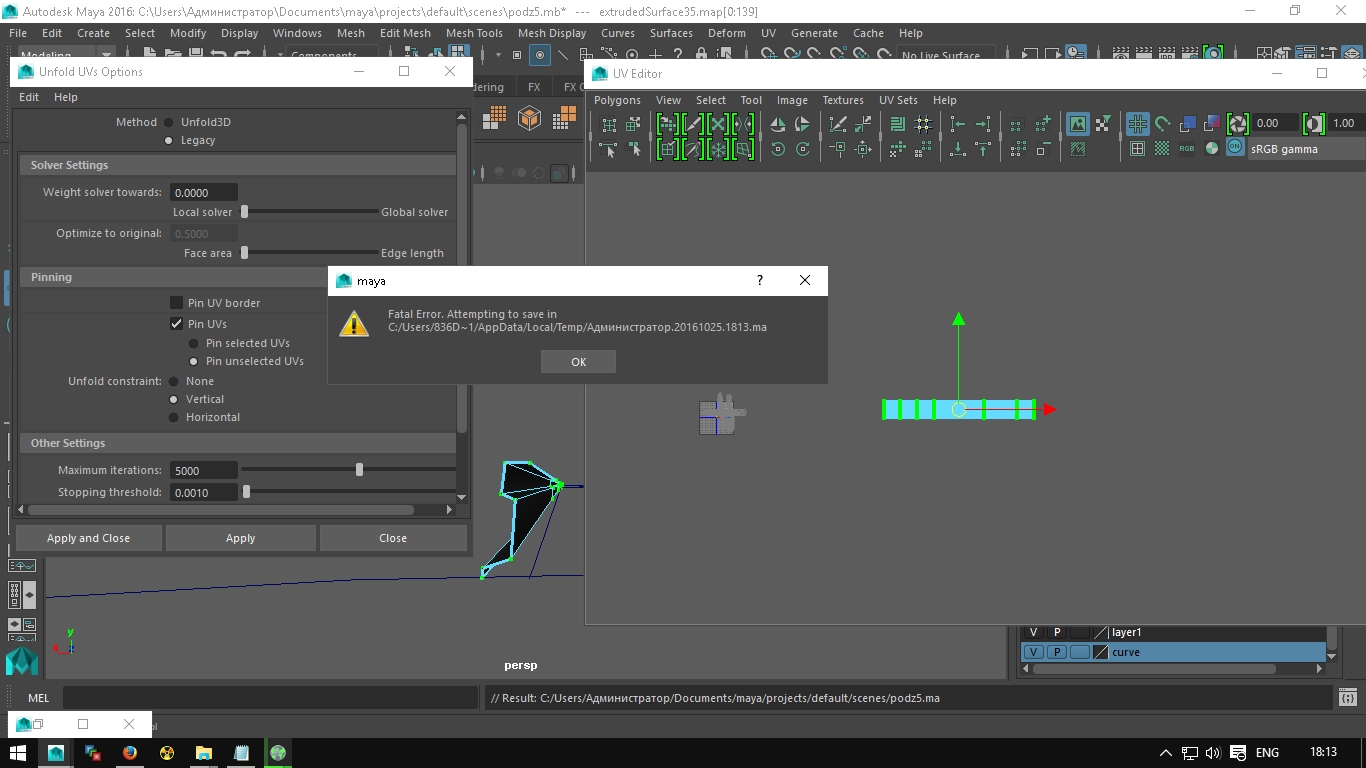Toggle the display image icon in UV Editor
Image resolution: width=1366 pixels, height=768 pixels.
[1077, 124]
